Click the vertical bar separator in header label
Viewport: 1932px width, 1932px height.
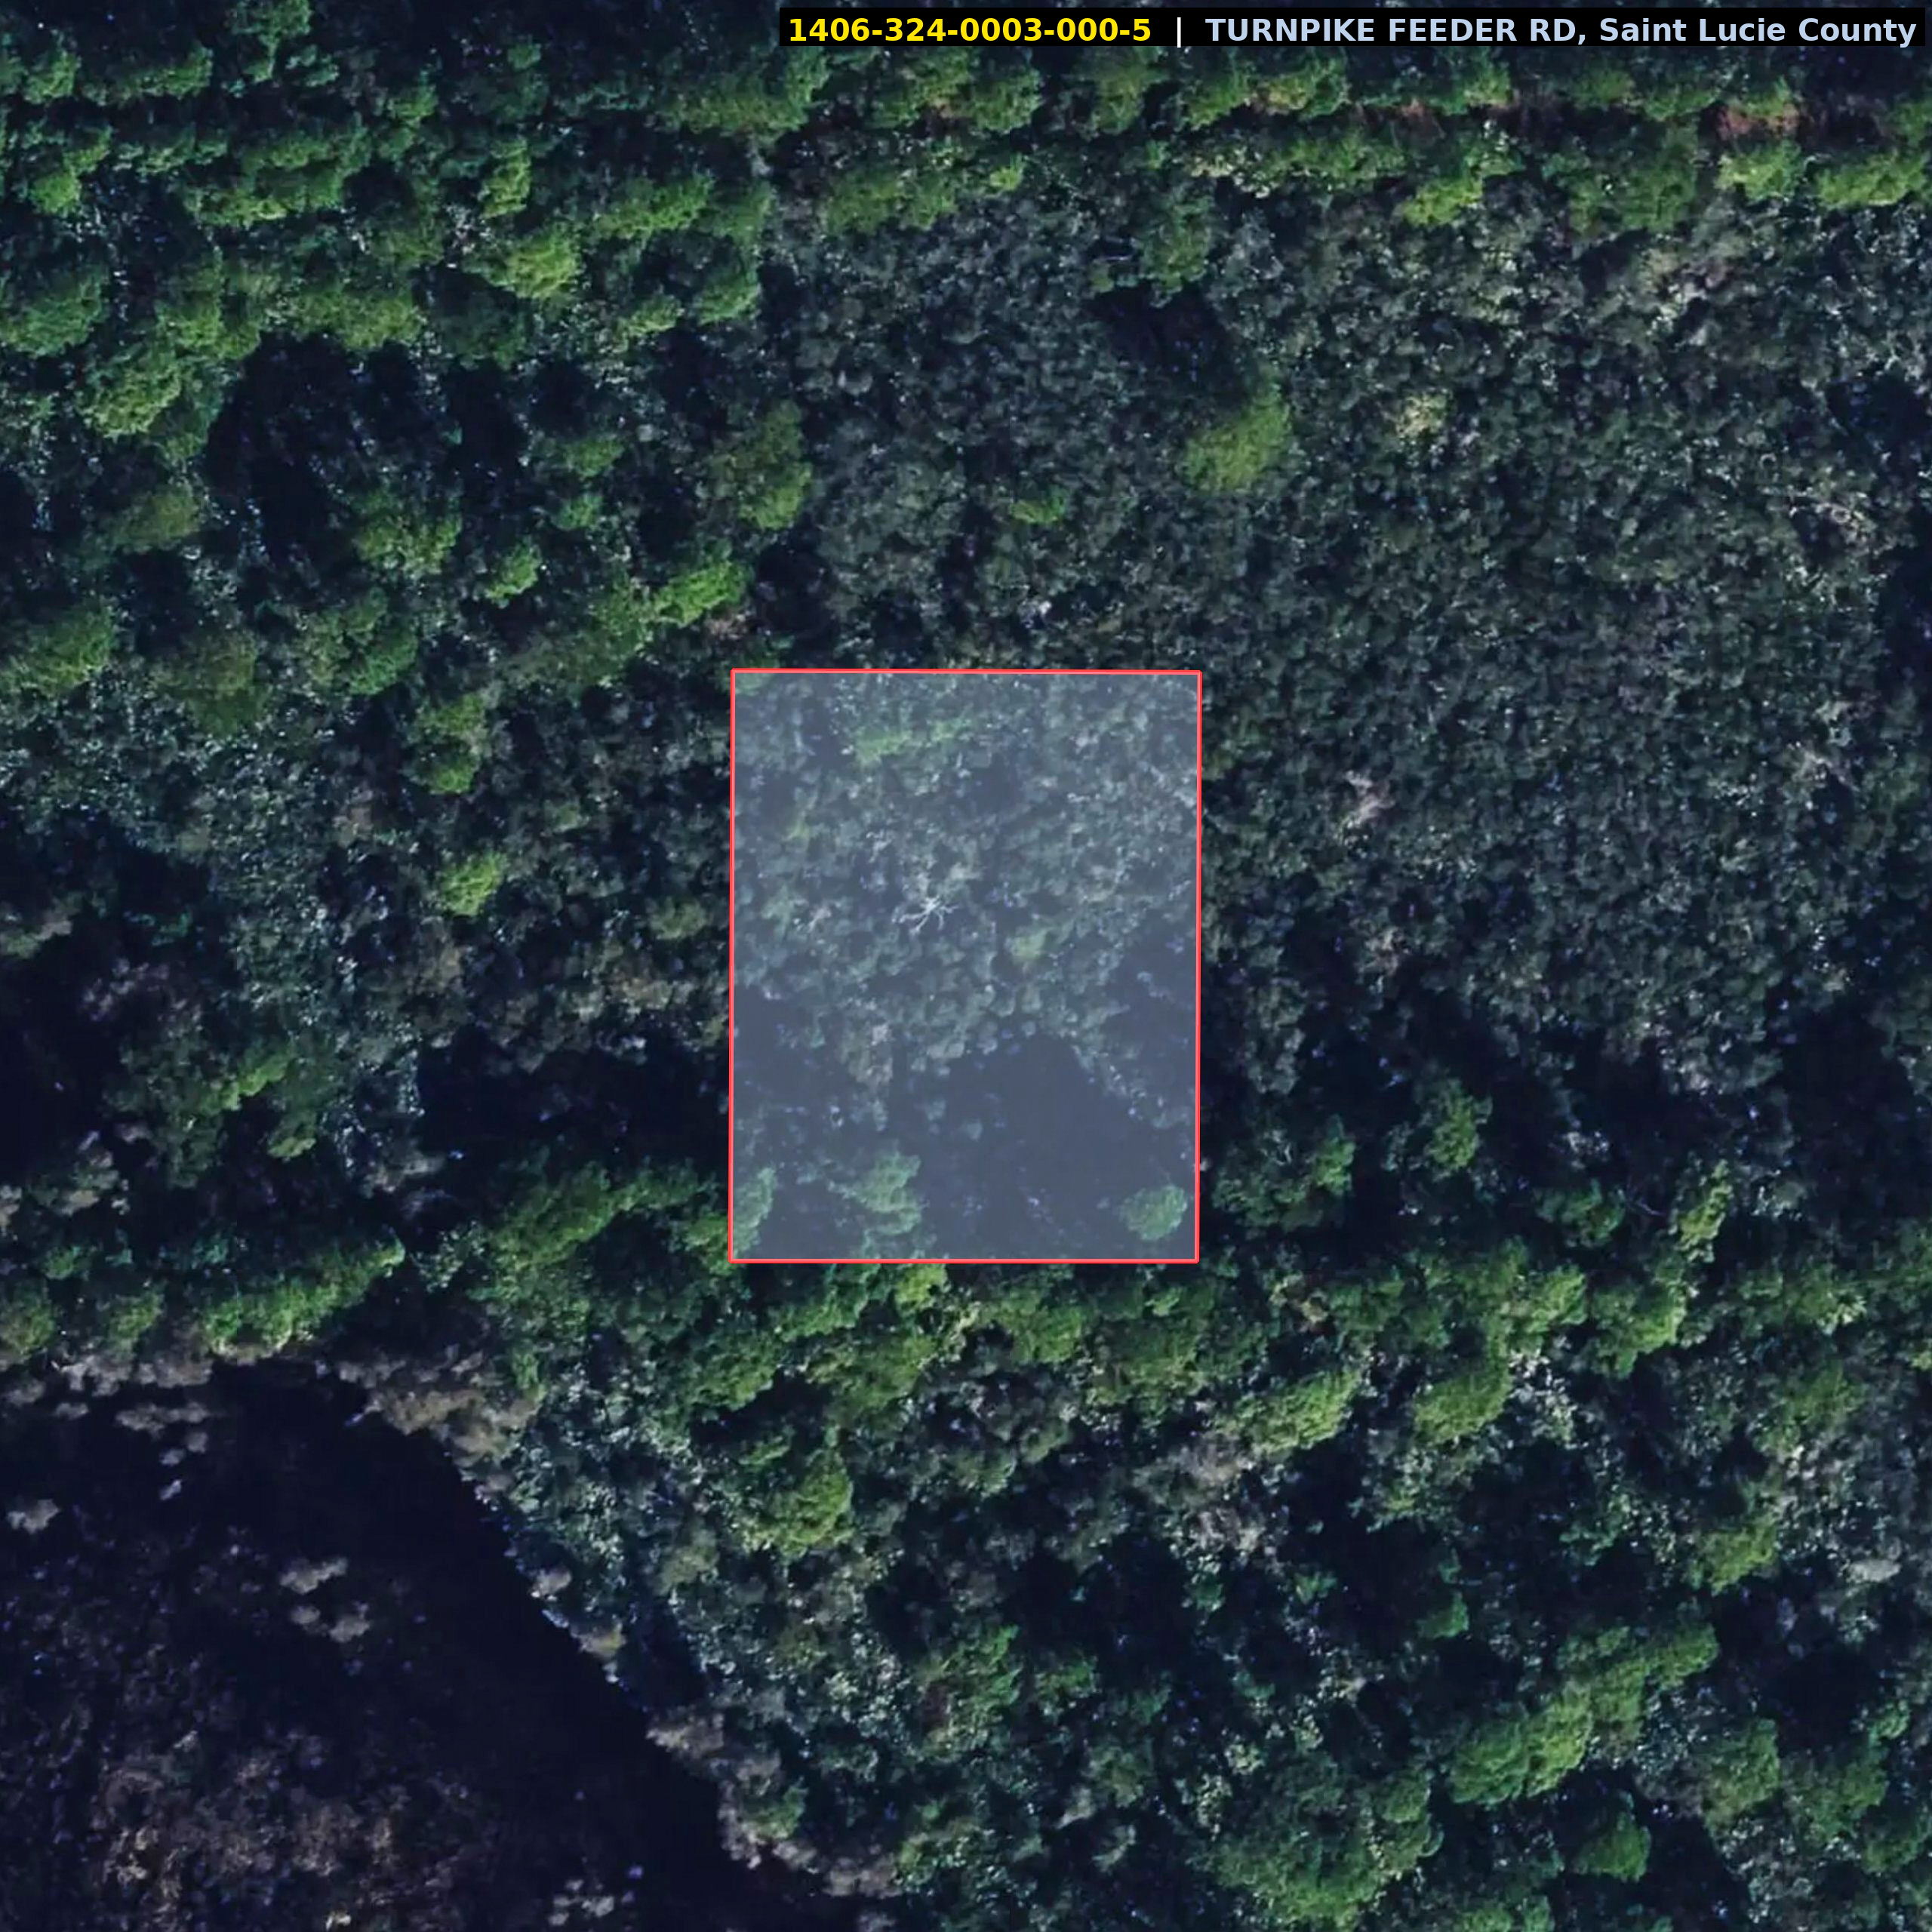(x=1178, y=30)
